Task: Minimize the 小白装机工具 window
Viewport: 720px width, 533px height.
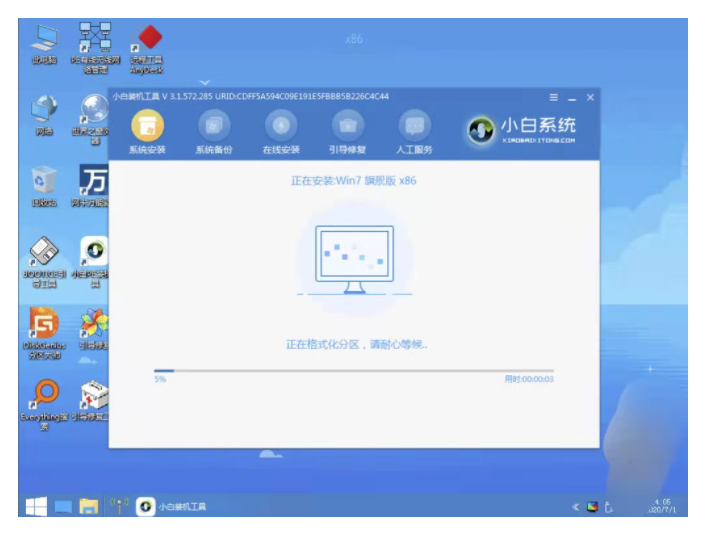Action: (572, 98)
